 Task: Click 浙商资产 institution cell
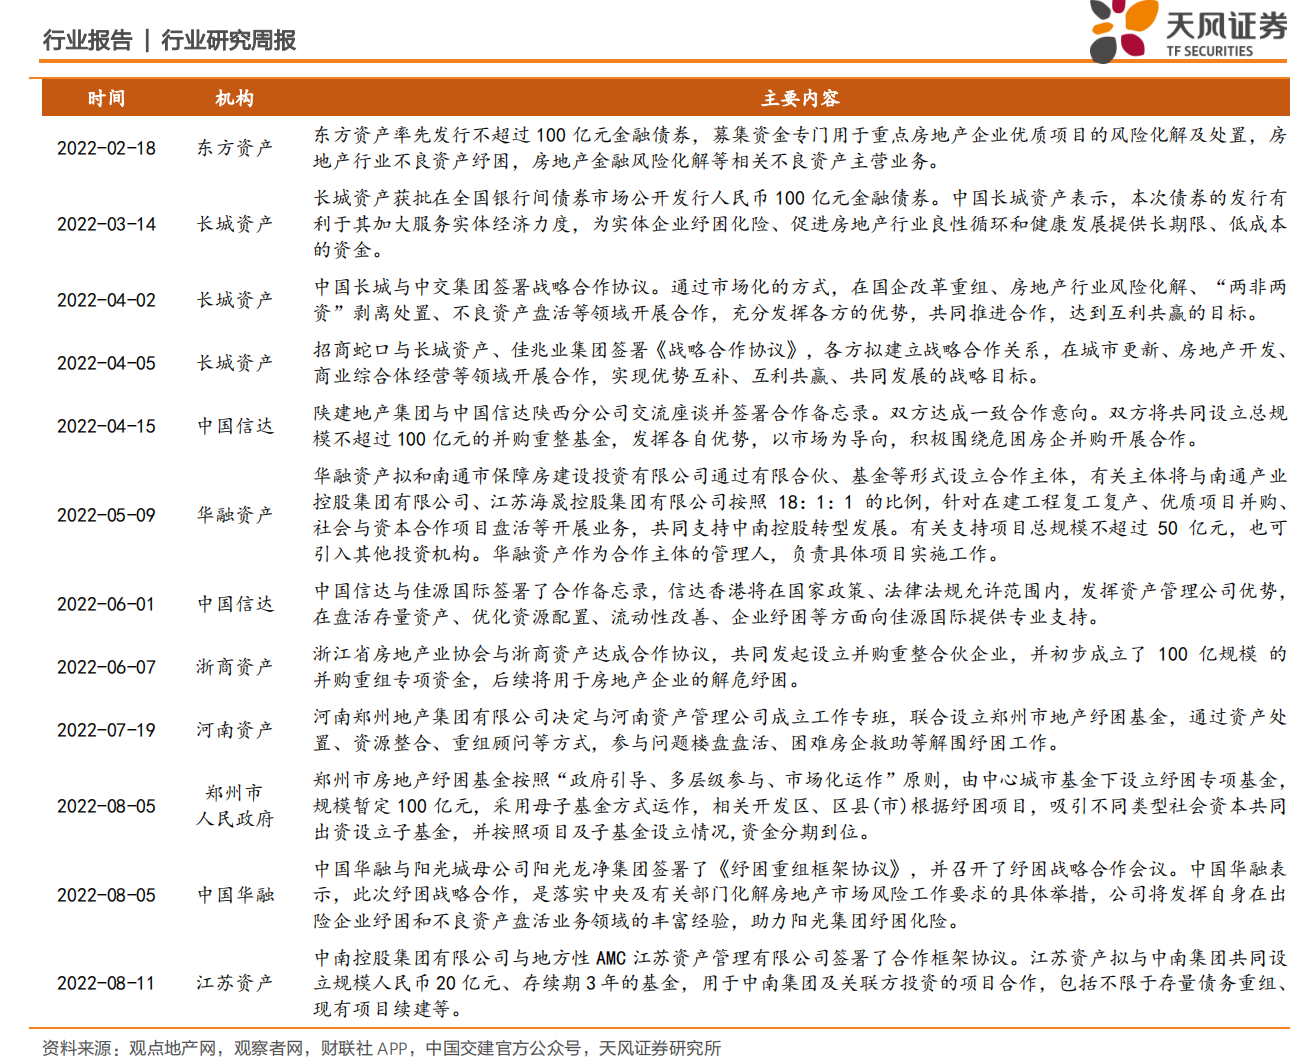pyautogui.click(x=234, y=667)
